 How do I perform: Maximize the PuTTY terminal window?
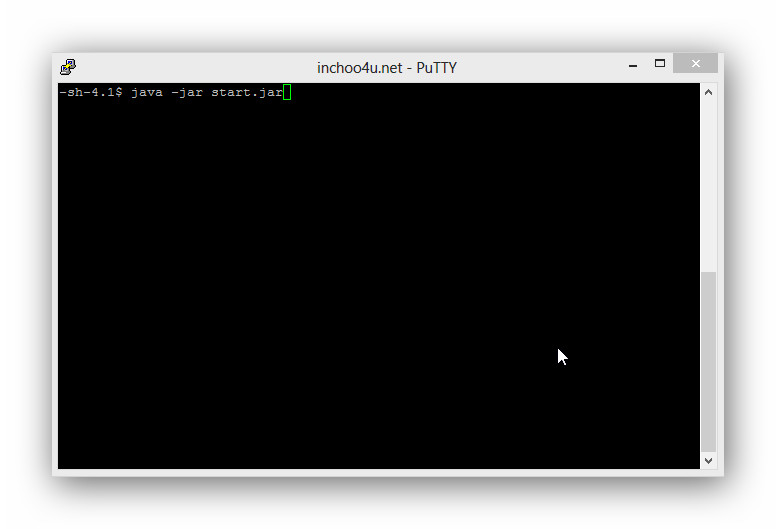[660, 63]
